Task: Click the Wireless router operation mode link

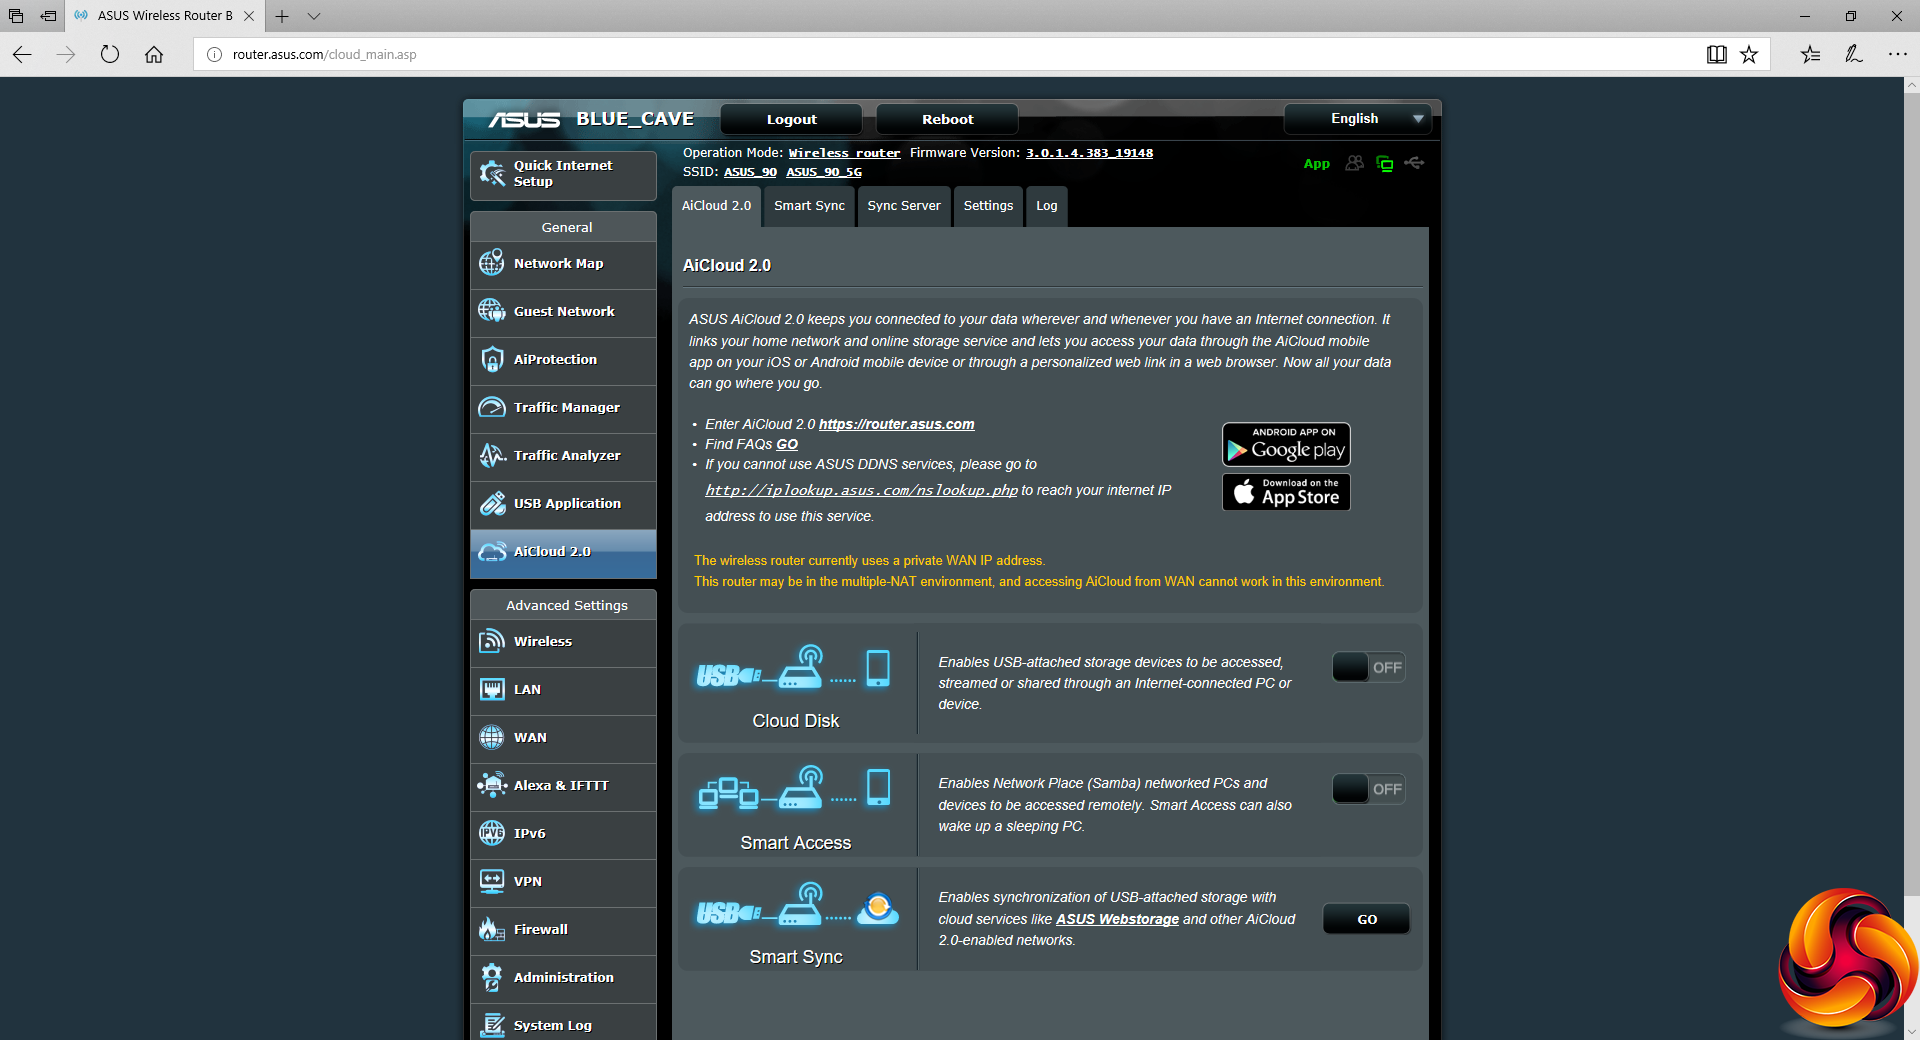Action: 844,153
